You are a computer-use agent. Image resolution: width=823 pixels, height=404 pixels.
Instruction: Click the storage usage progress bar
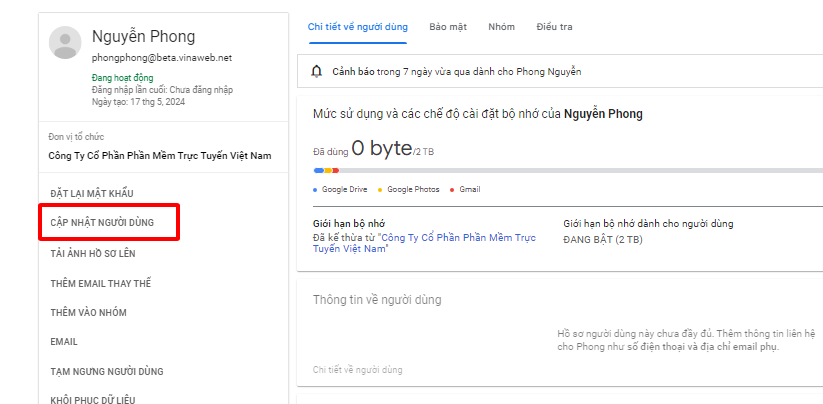coord(560,171)
